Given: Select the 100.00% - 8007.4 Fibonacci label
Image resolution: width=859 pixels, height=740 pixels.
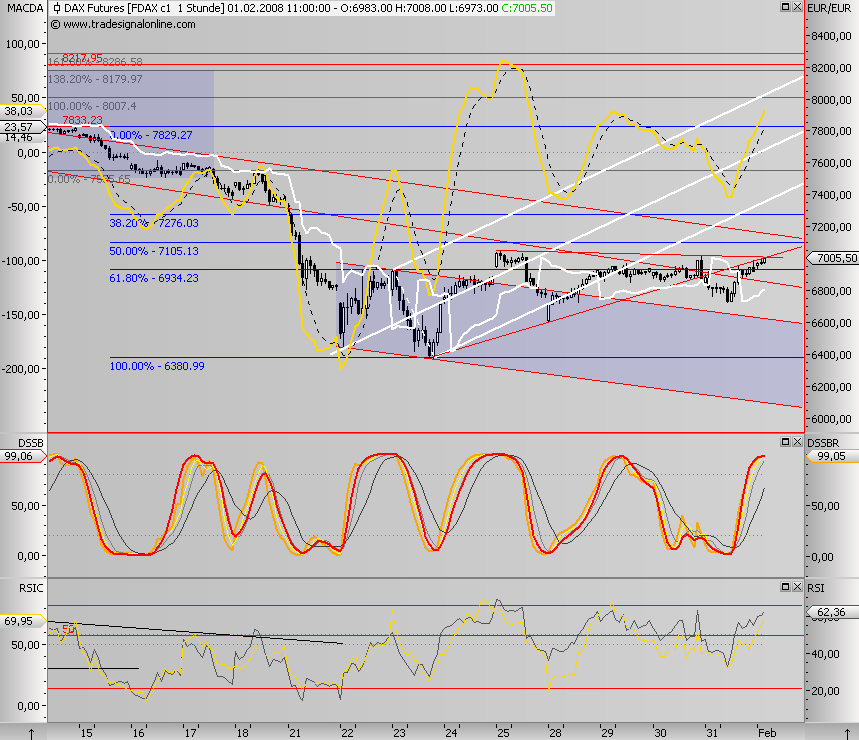Looking at the screenshot, I should [93, 106].
